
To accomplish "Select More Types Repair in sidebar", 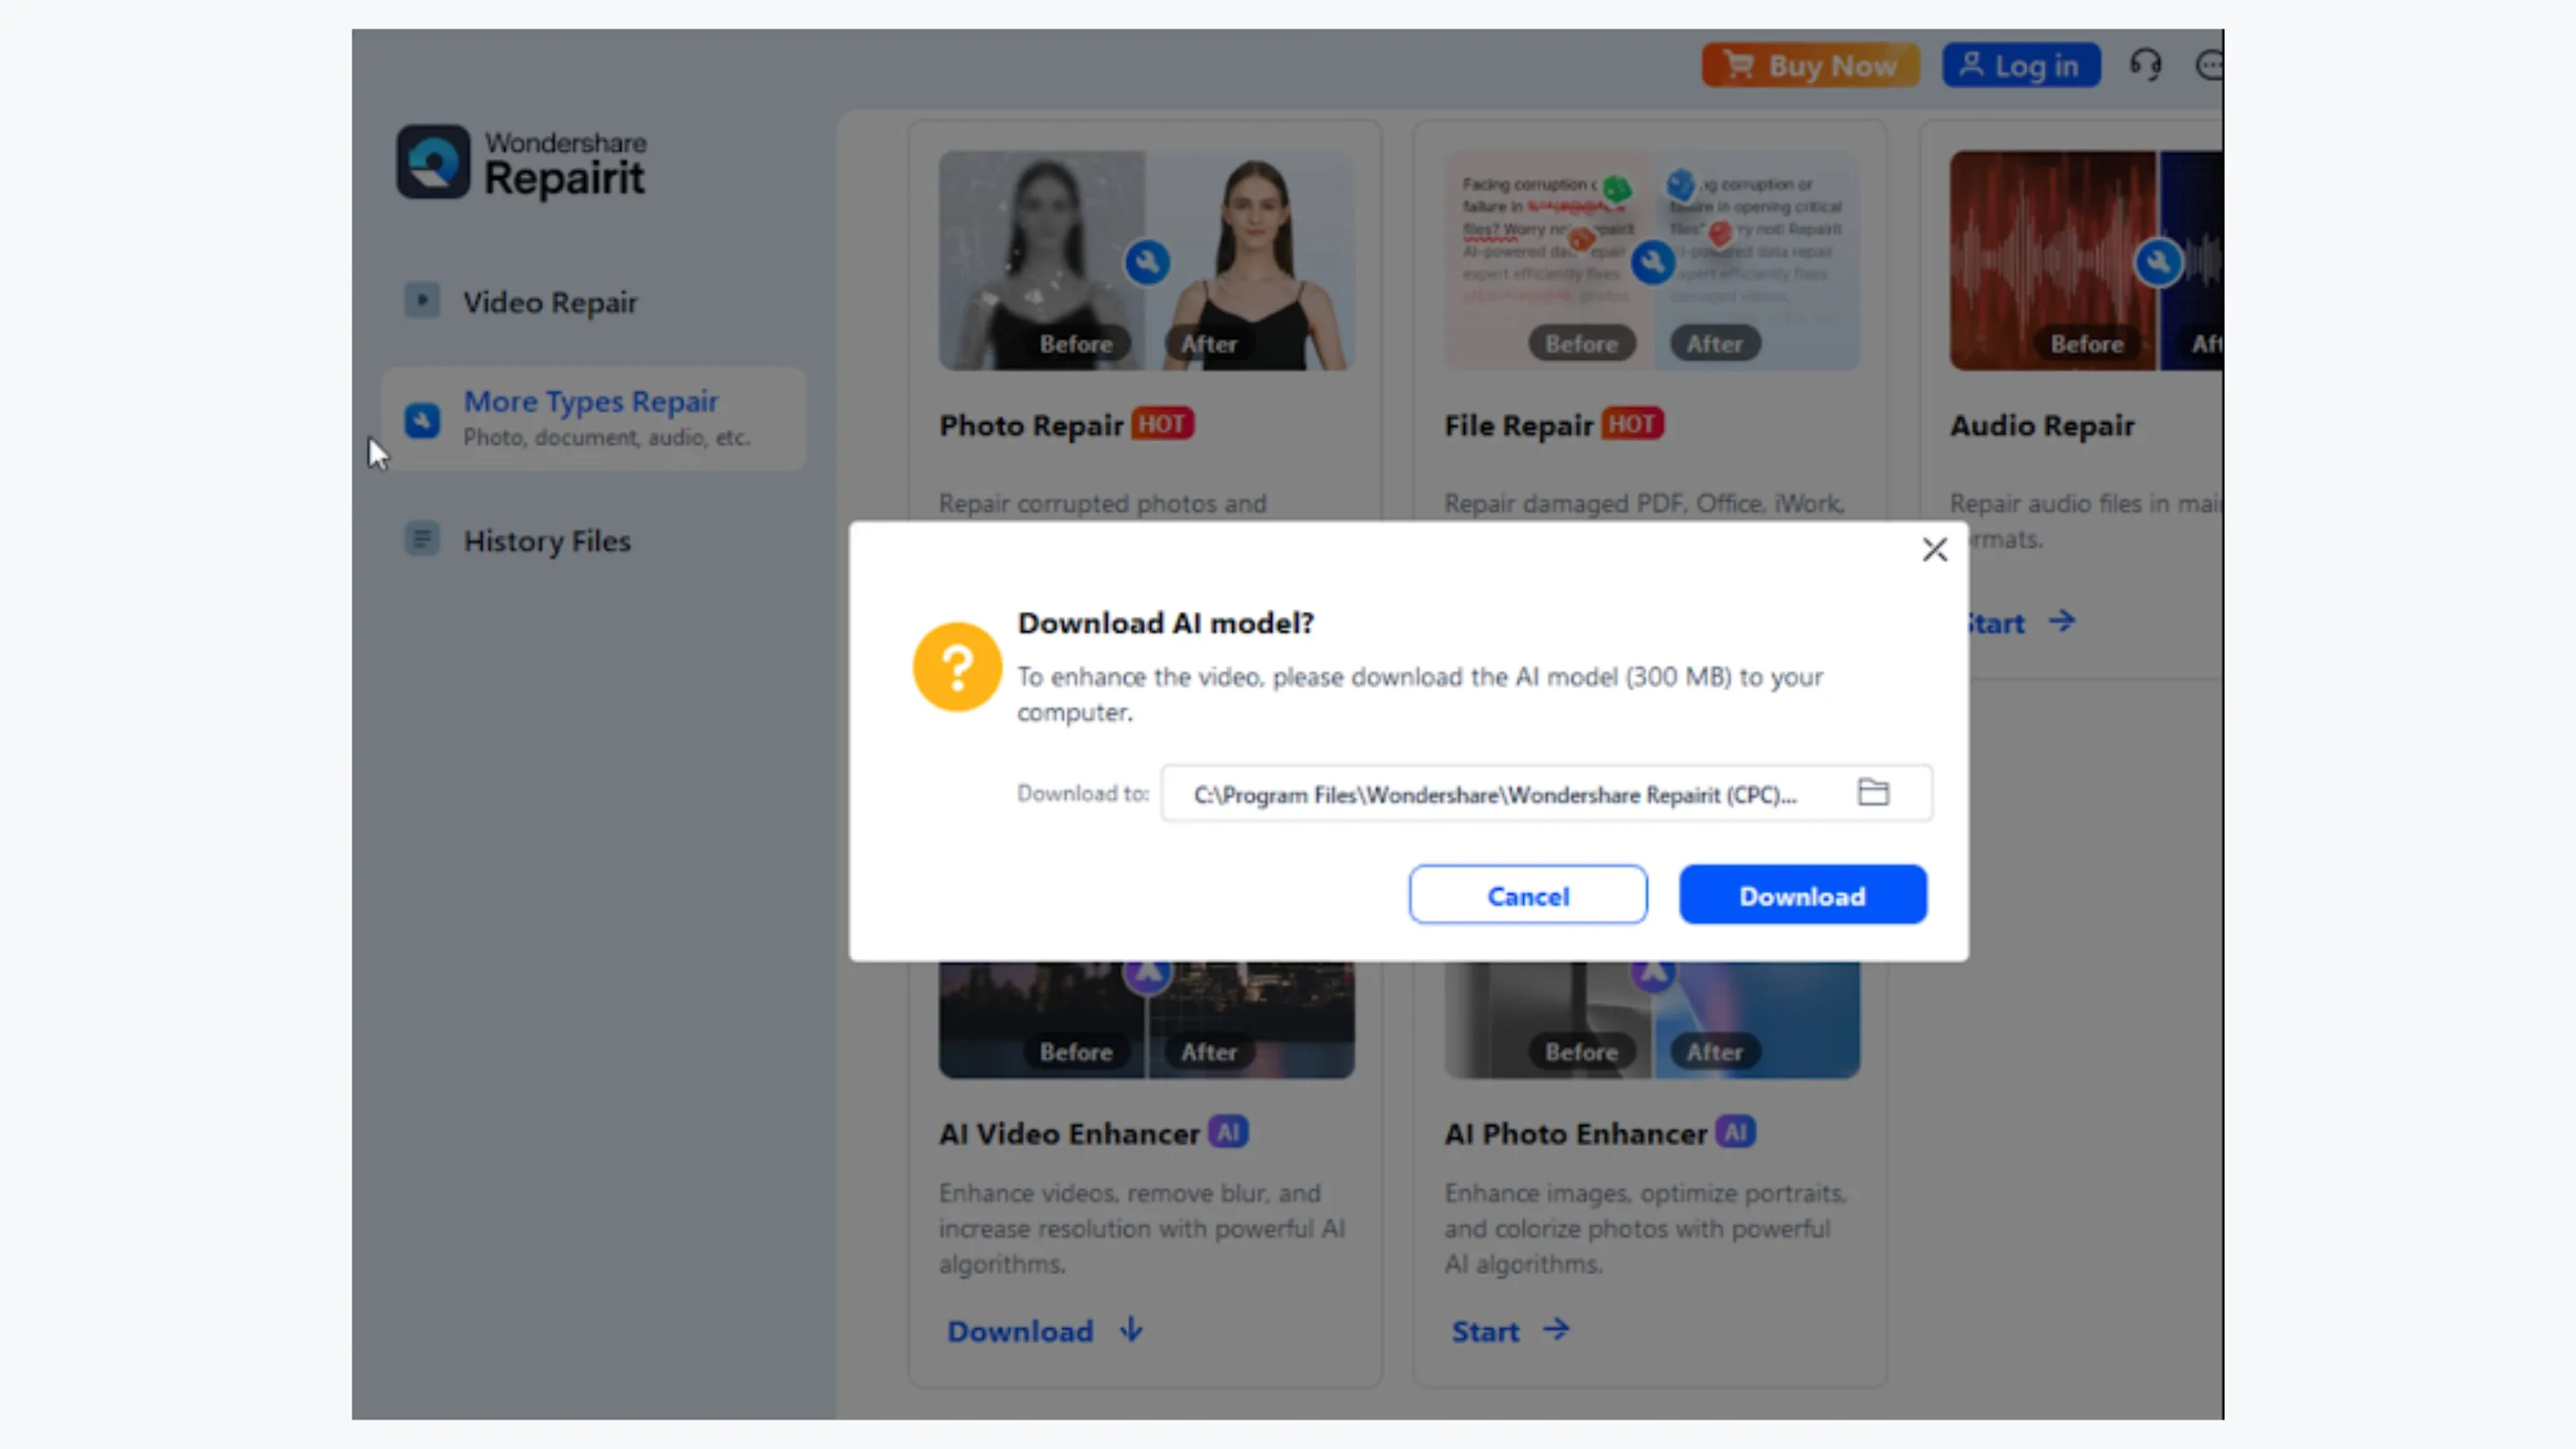I will point(593,419).
